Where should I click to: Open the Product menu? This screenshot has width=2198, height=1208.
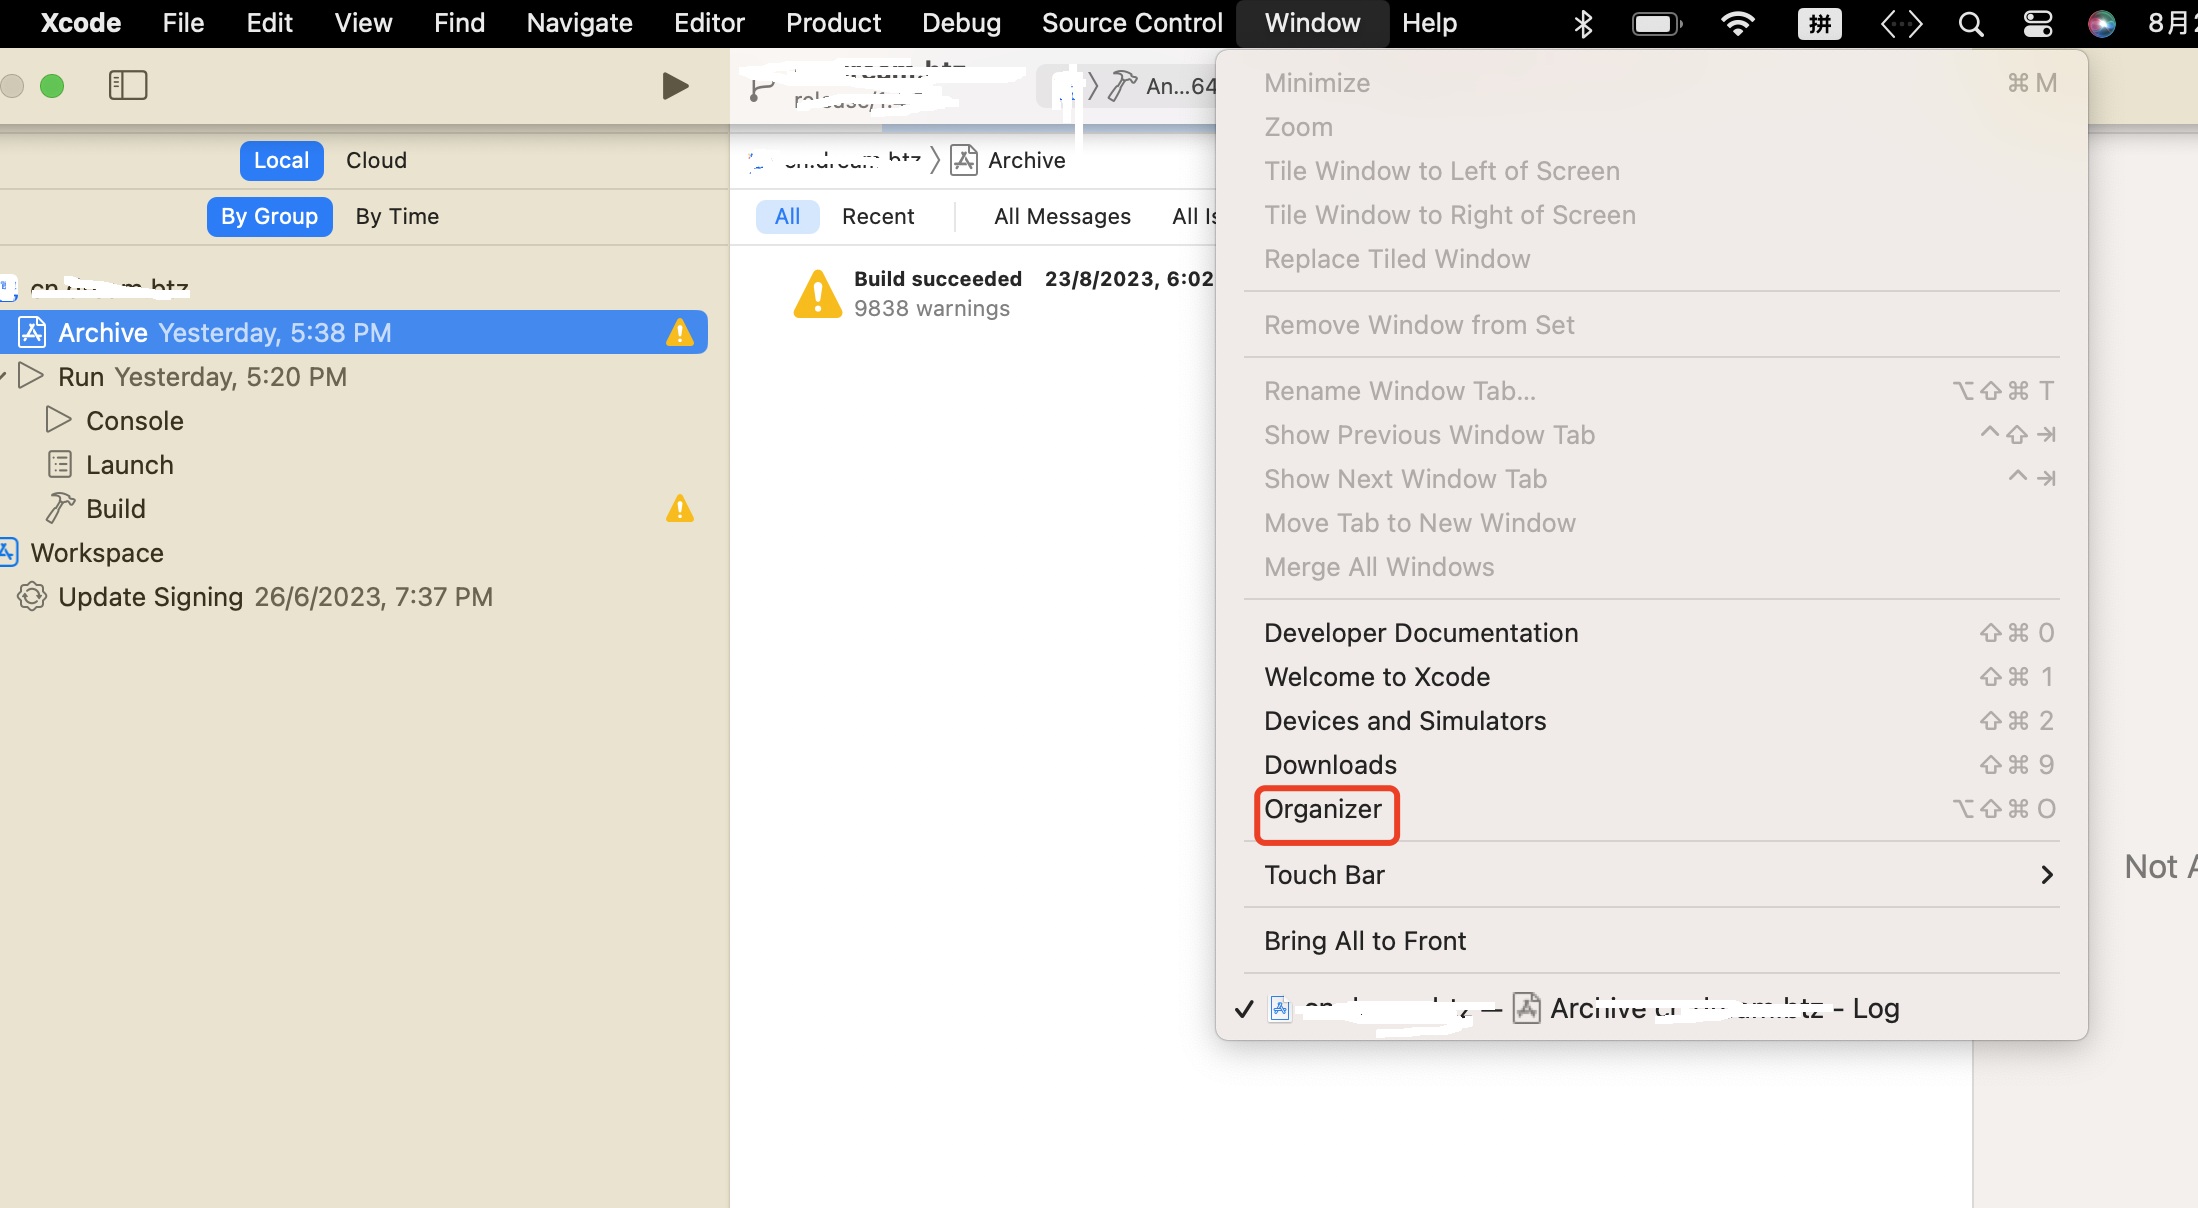click(x=833, y=23)
